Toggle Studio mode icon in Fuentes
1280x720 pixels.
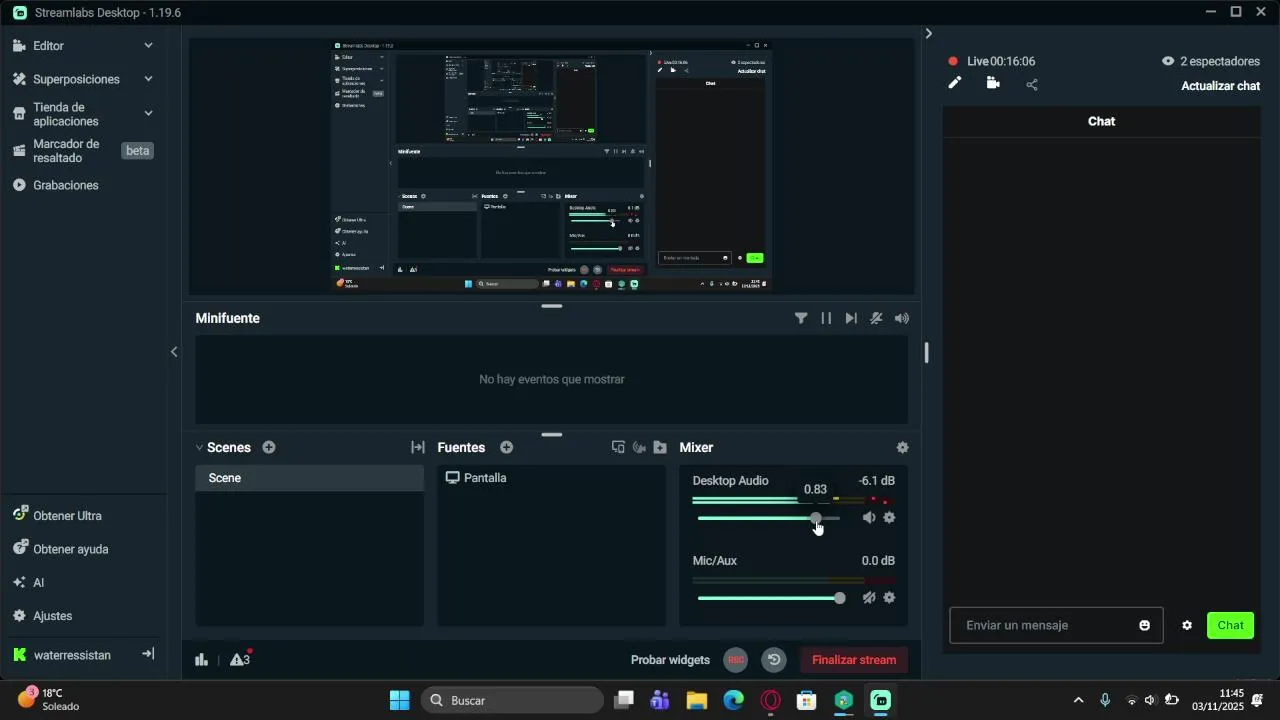(618, 447)
